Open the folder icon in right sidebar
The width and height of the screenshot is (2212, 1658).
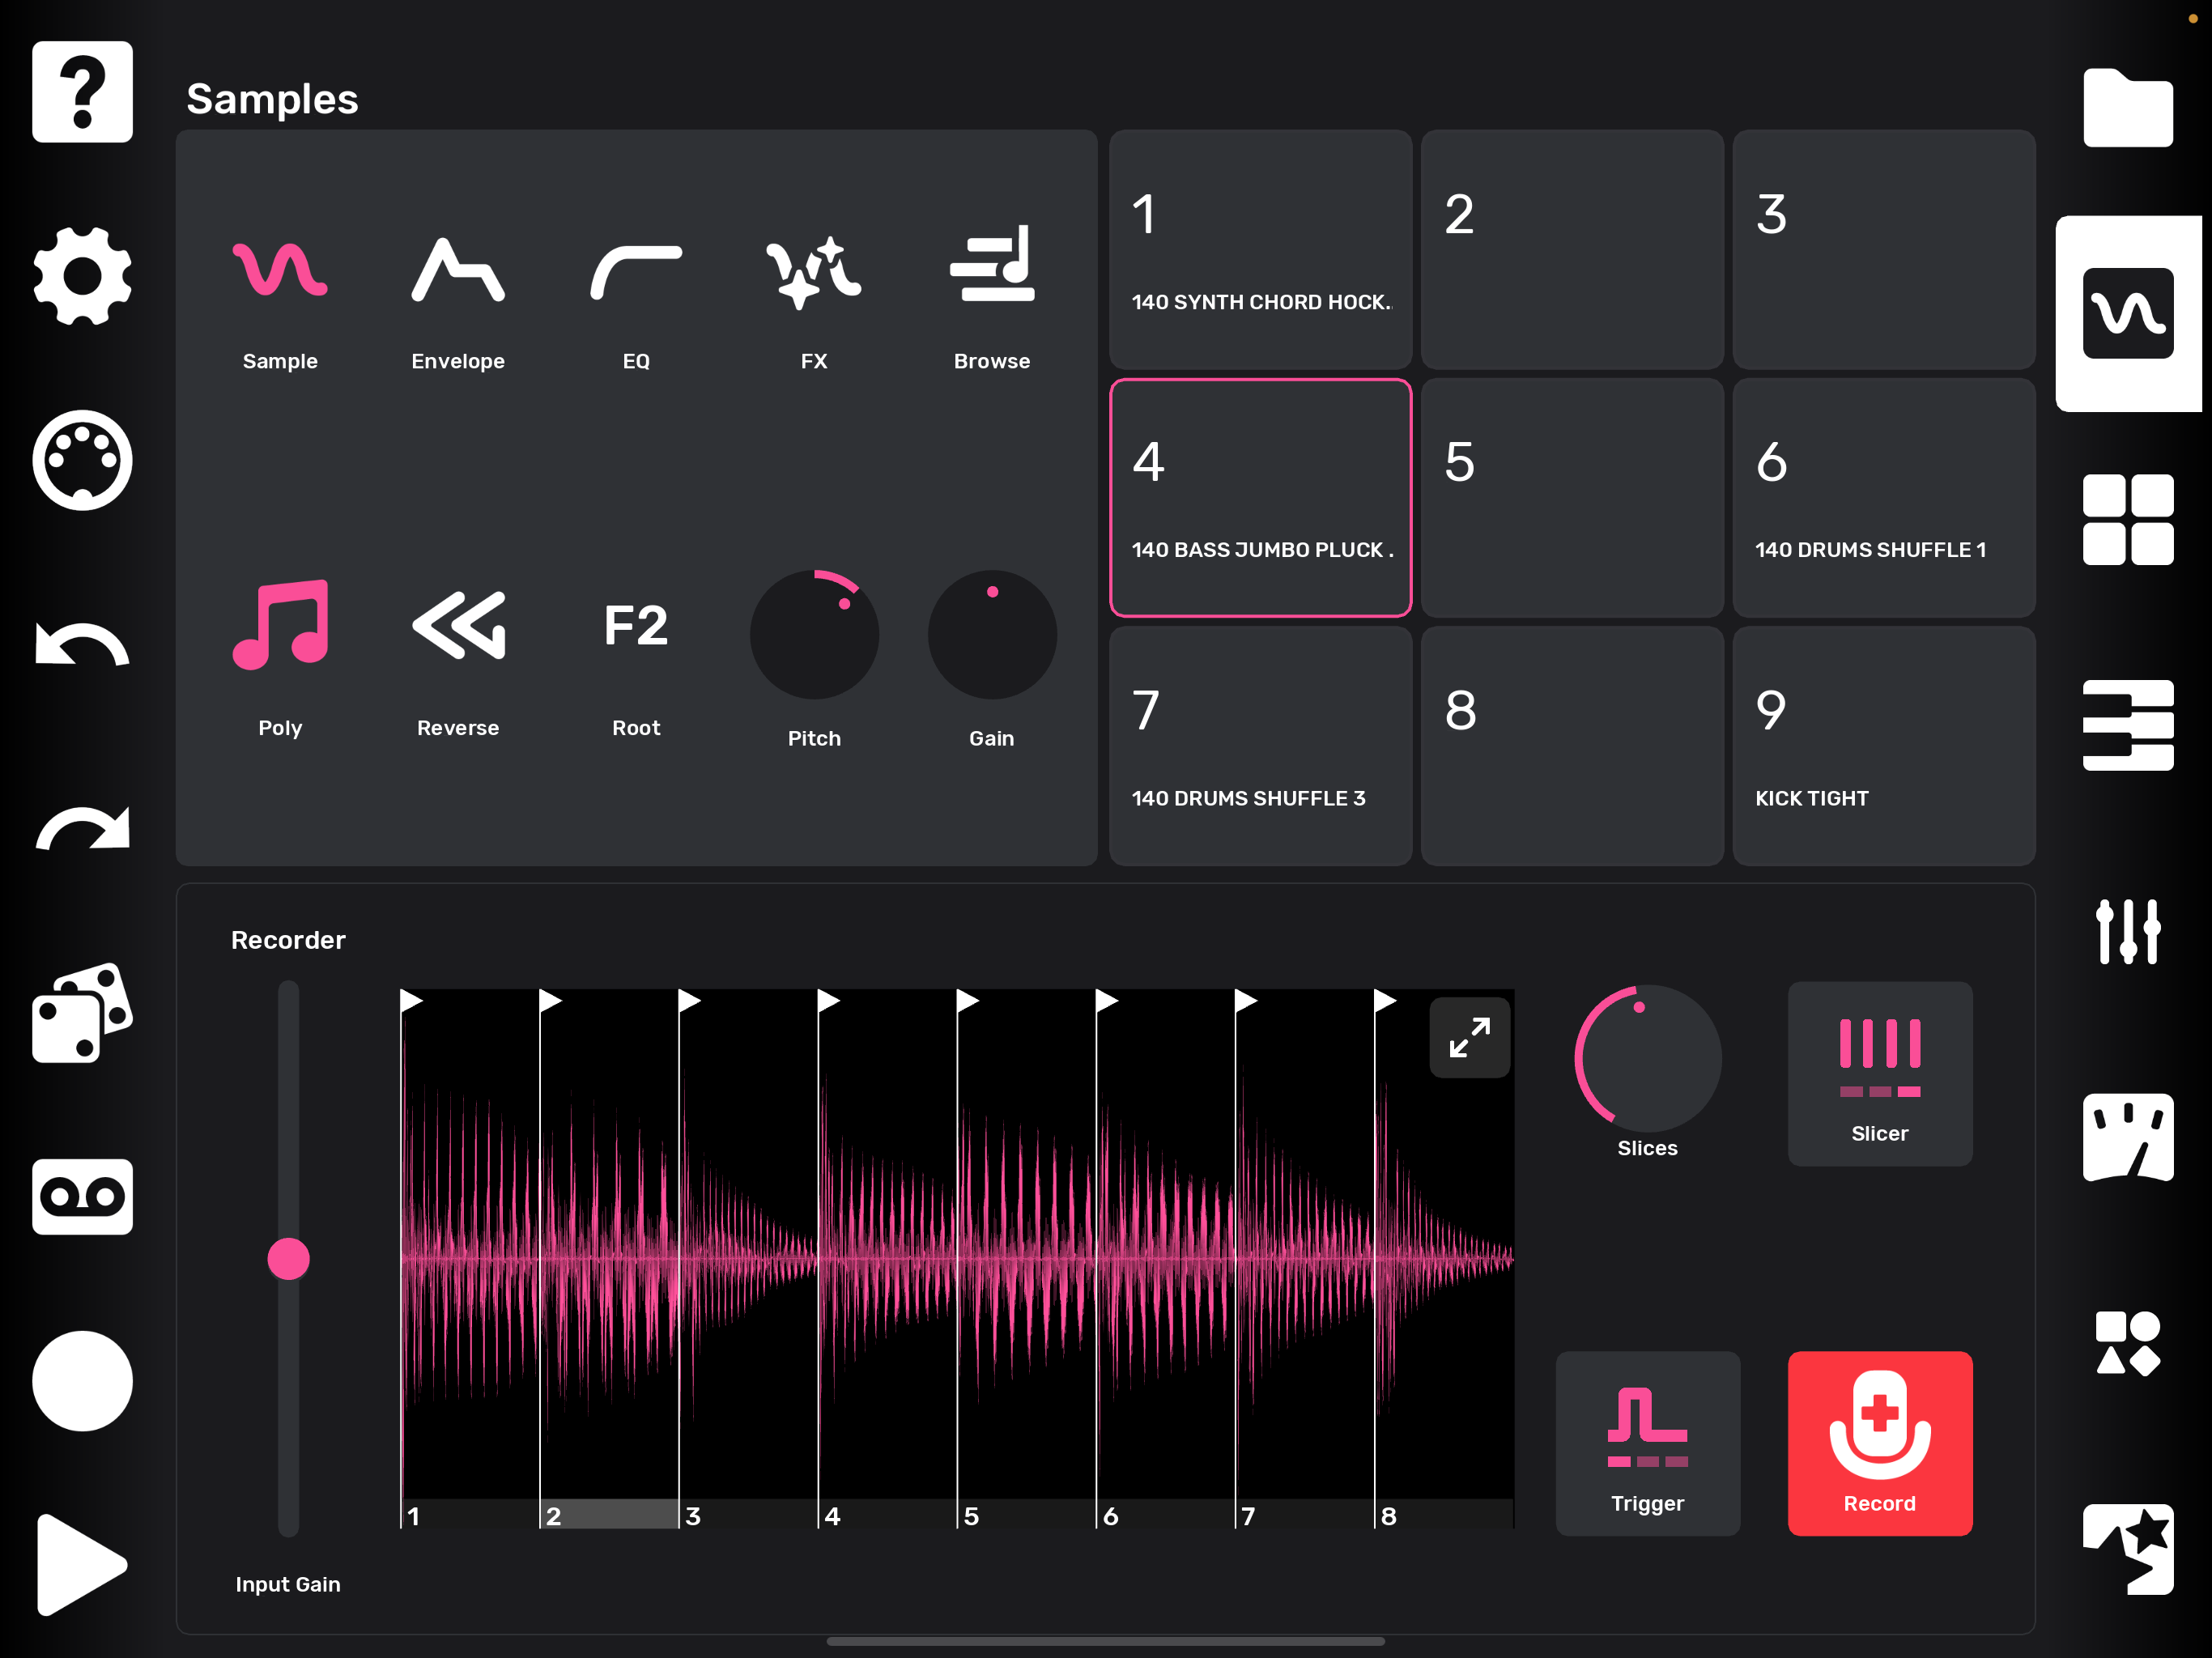[x=2128, y=108]
